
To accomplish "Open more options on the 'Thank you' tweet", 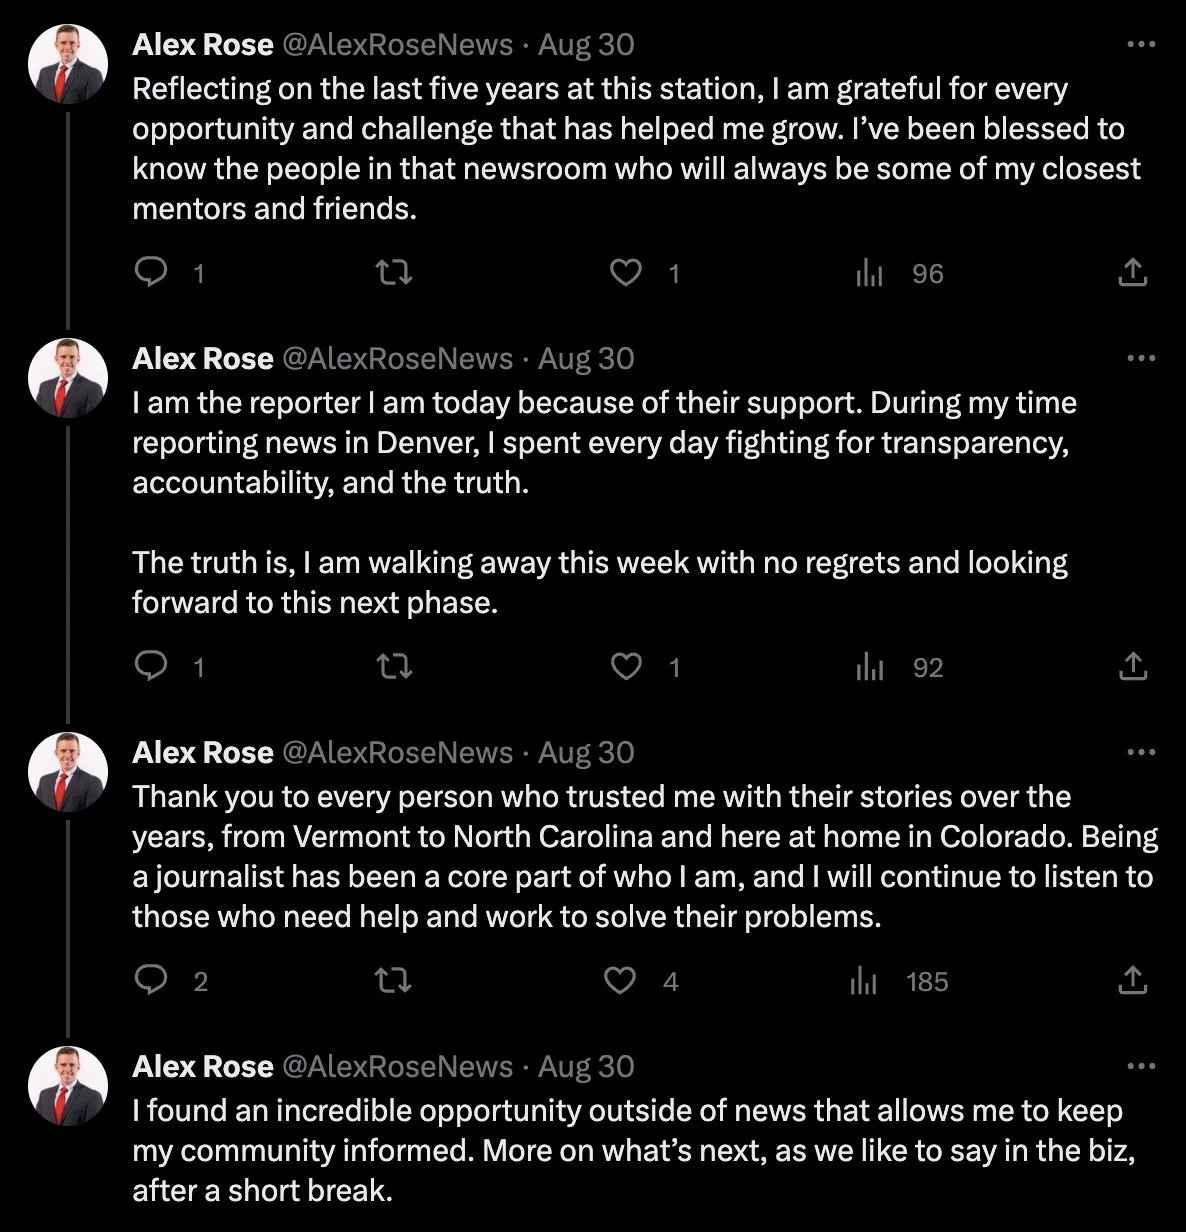I will pos(1140,752).
